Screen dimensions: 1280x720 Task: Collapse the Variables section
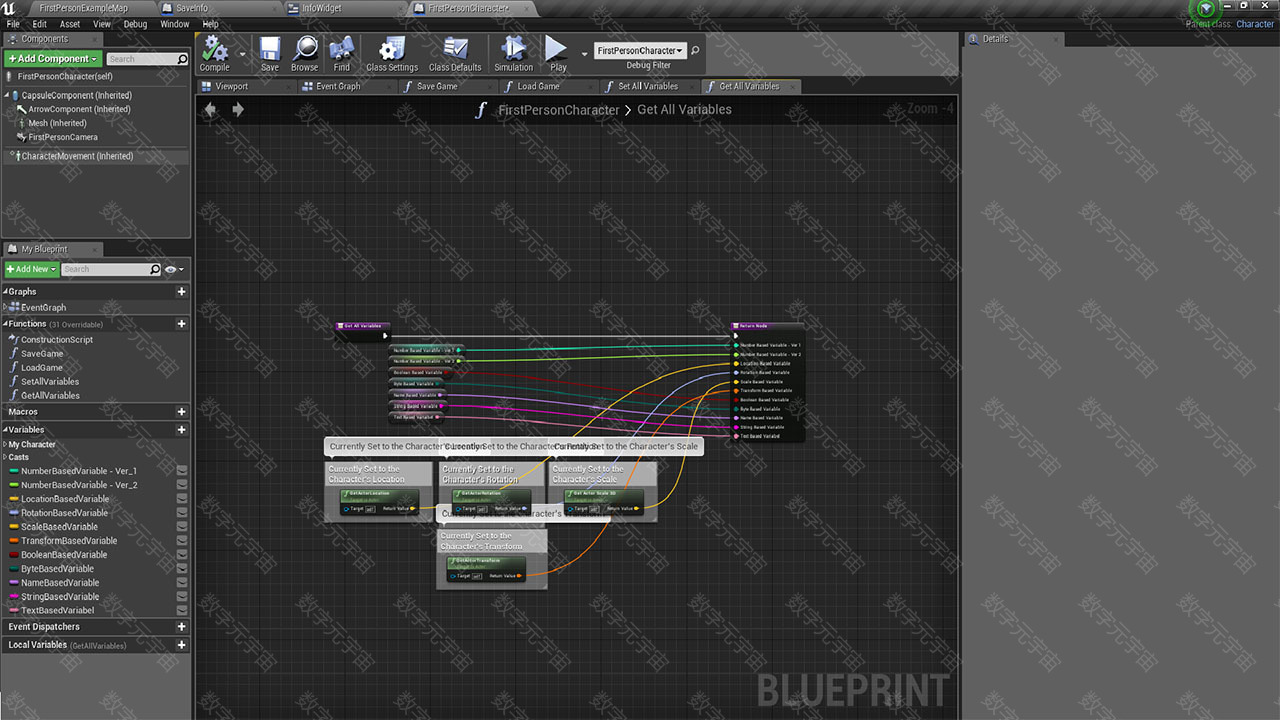(x=5, y=430)
